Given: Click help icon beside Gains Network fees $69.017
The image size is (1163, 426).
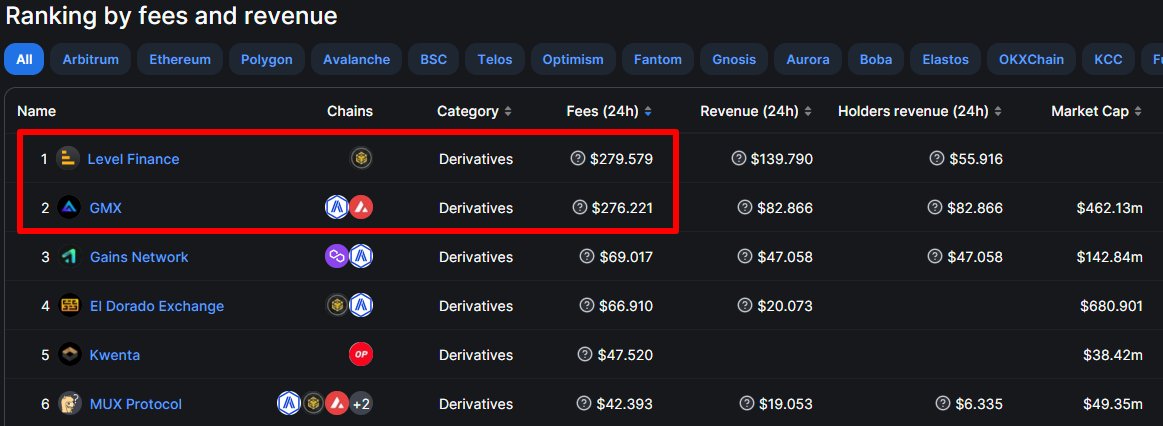Looking at the screenshot, I should point(586,256).
